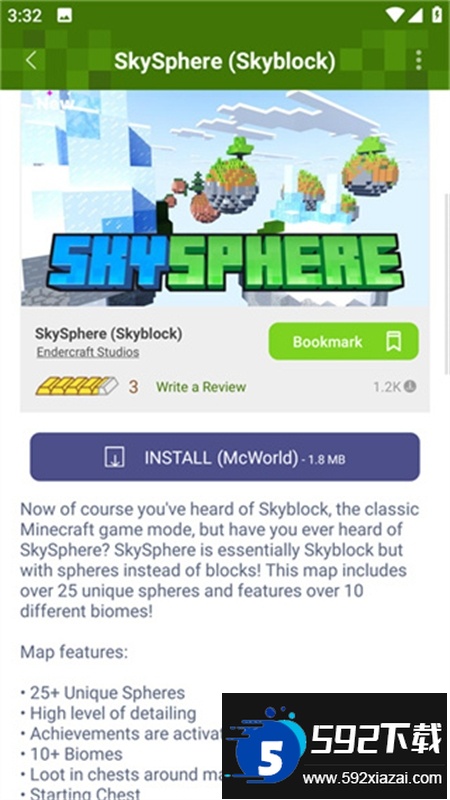This screenshot has height=800, width=450.
Task: Open Endercraft Studios author link
Action: coord(88,352)
